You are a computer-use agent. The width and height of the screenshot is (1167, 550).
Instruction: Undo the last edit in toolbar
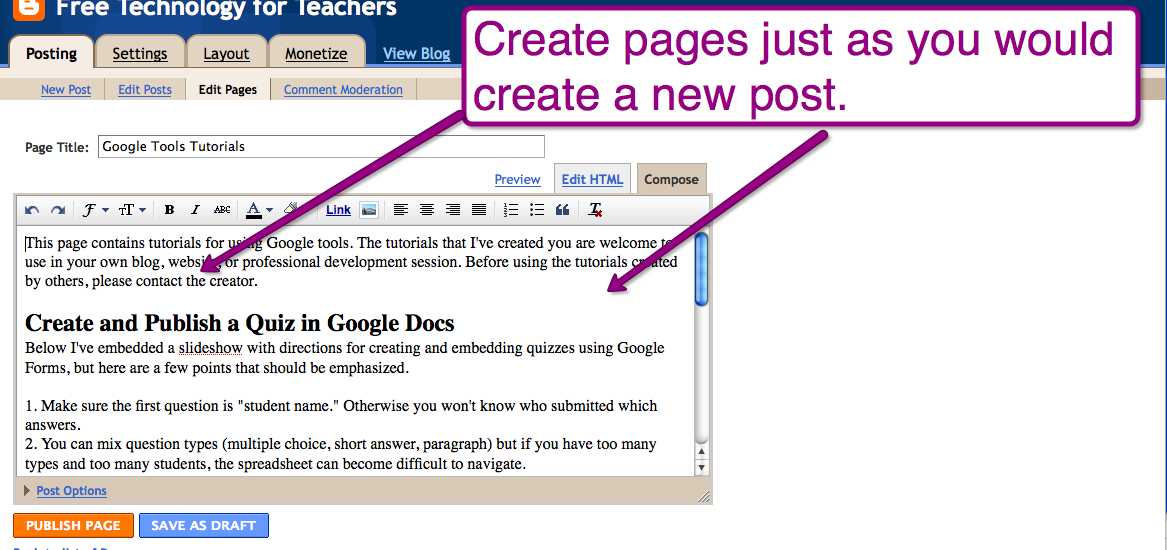tap(32, 211)
